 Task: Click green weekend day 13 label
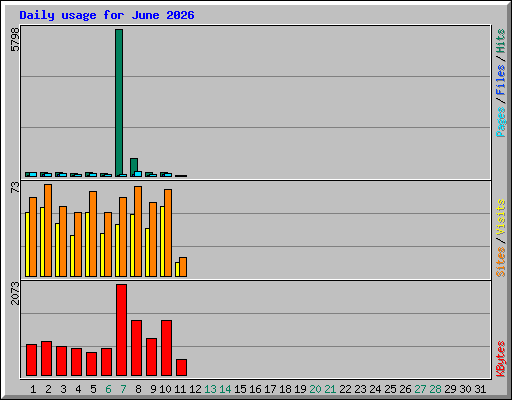[x=210, y=389]
